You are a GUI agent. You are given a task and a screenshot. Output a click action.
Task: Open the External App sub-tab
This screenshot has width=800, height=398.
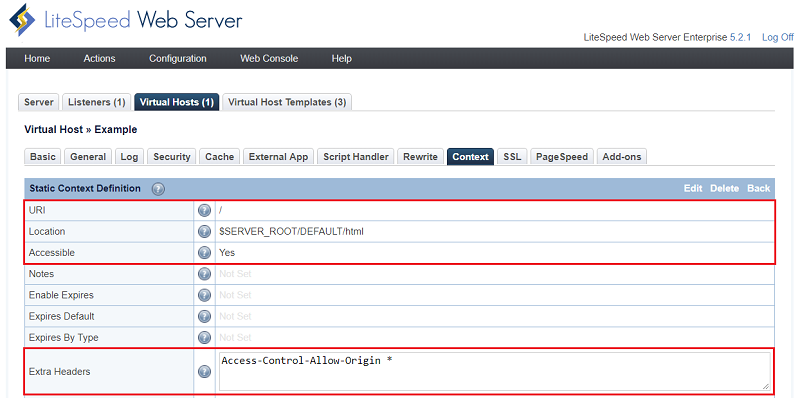(x=279, y=157)
